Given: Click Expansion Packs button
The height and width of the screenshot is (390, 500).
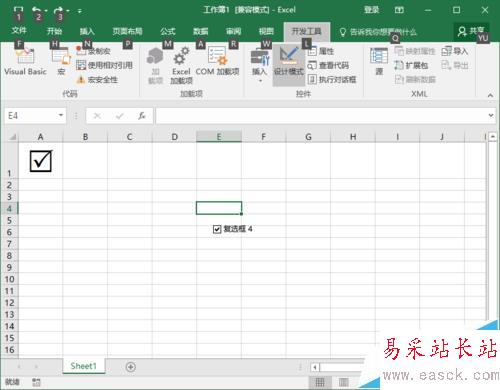Looking at the screenshot, I should [x=411, y=65].
